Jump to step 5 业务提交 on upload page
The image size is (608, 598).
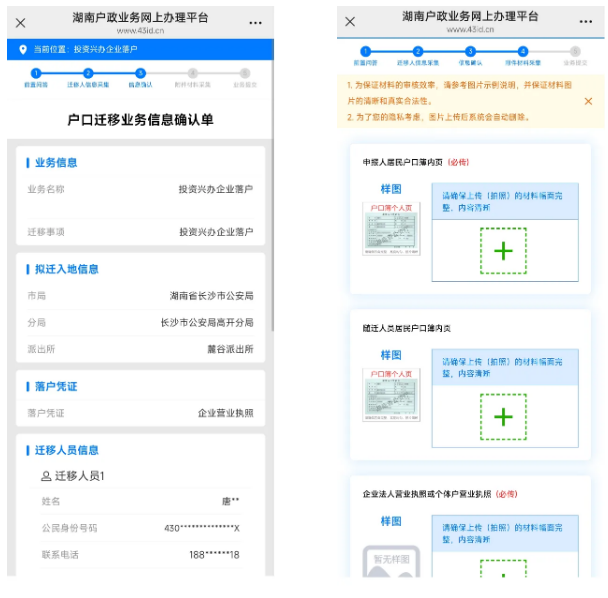click(574, 52)
